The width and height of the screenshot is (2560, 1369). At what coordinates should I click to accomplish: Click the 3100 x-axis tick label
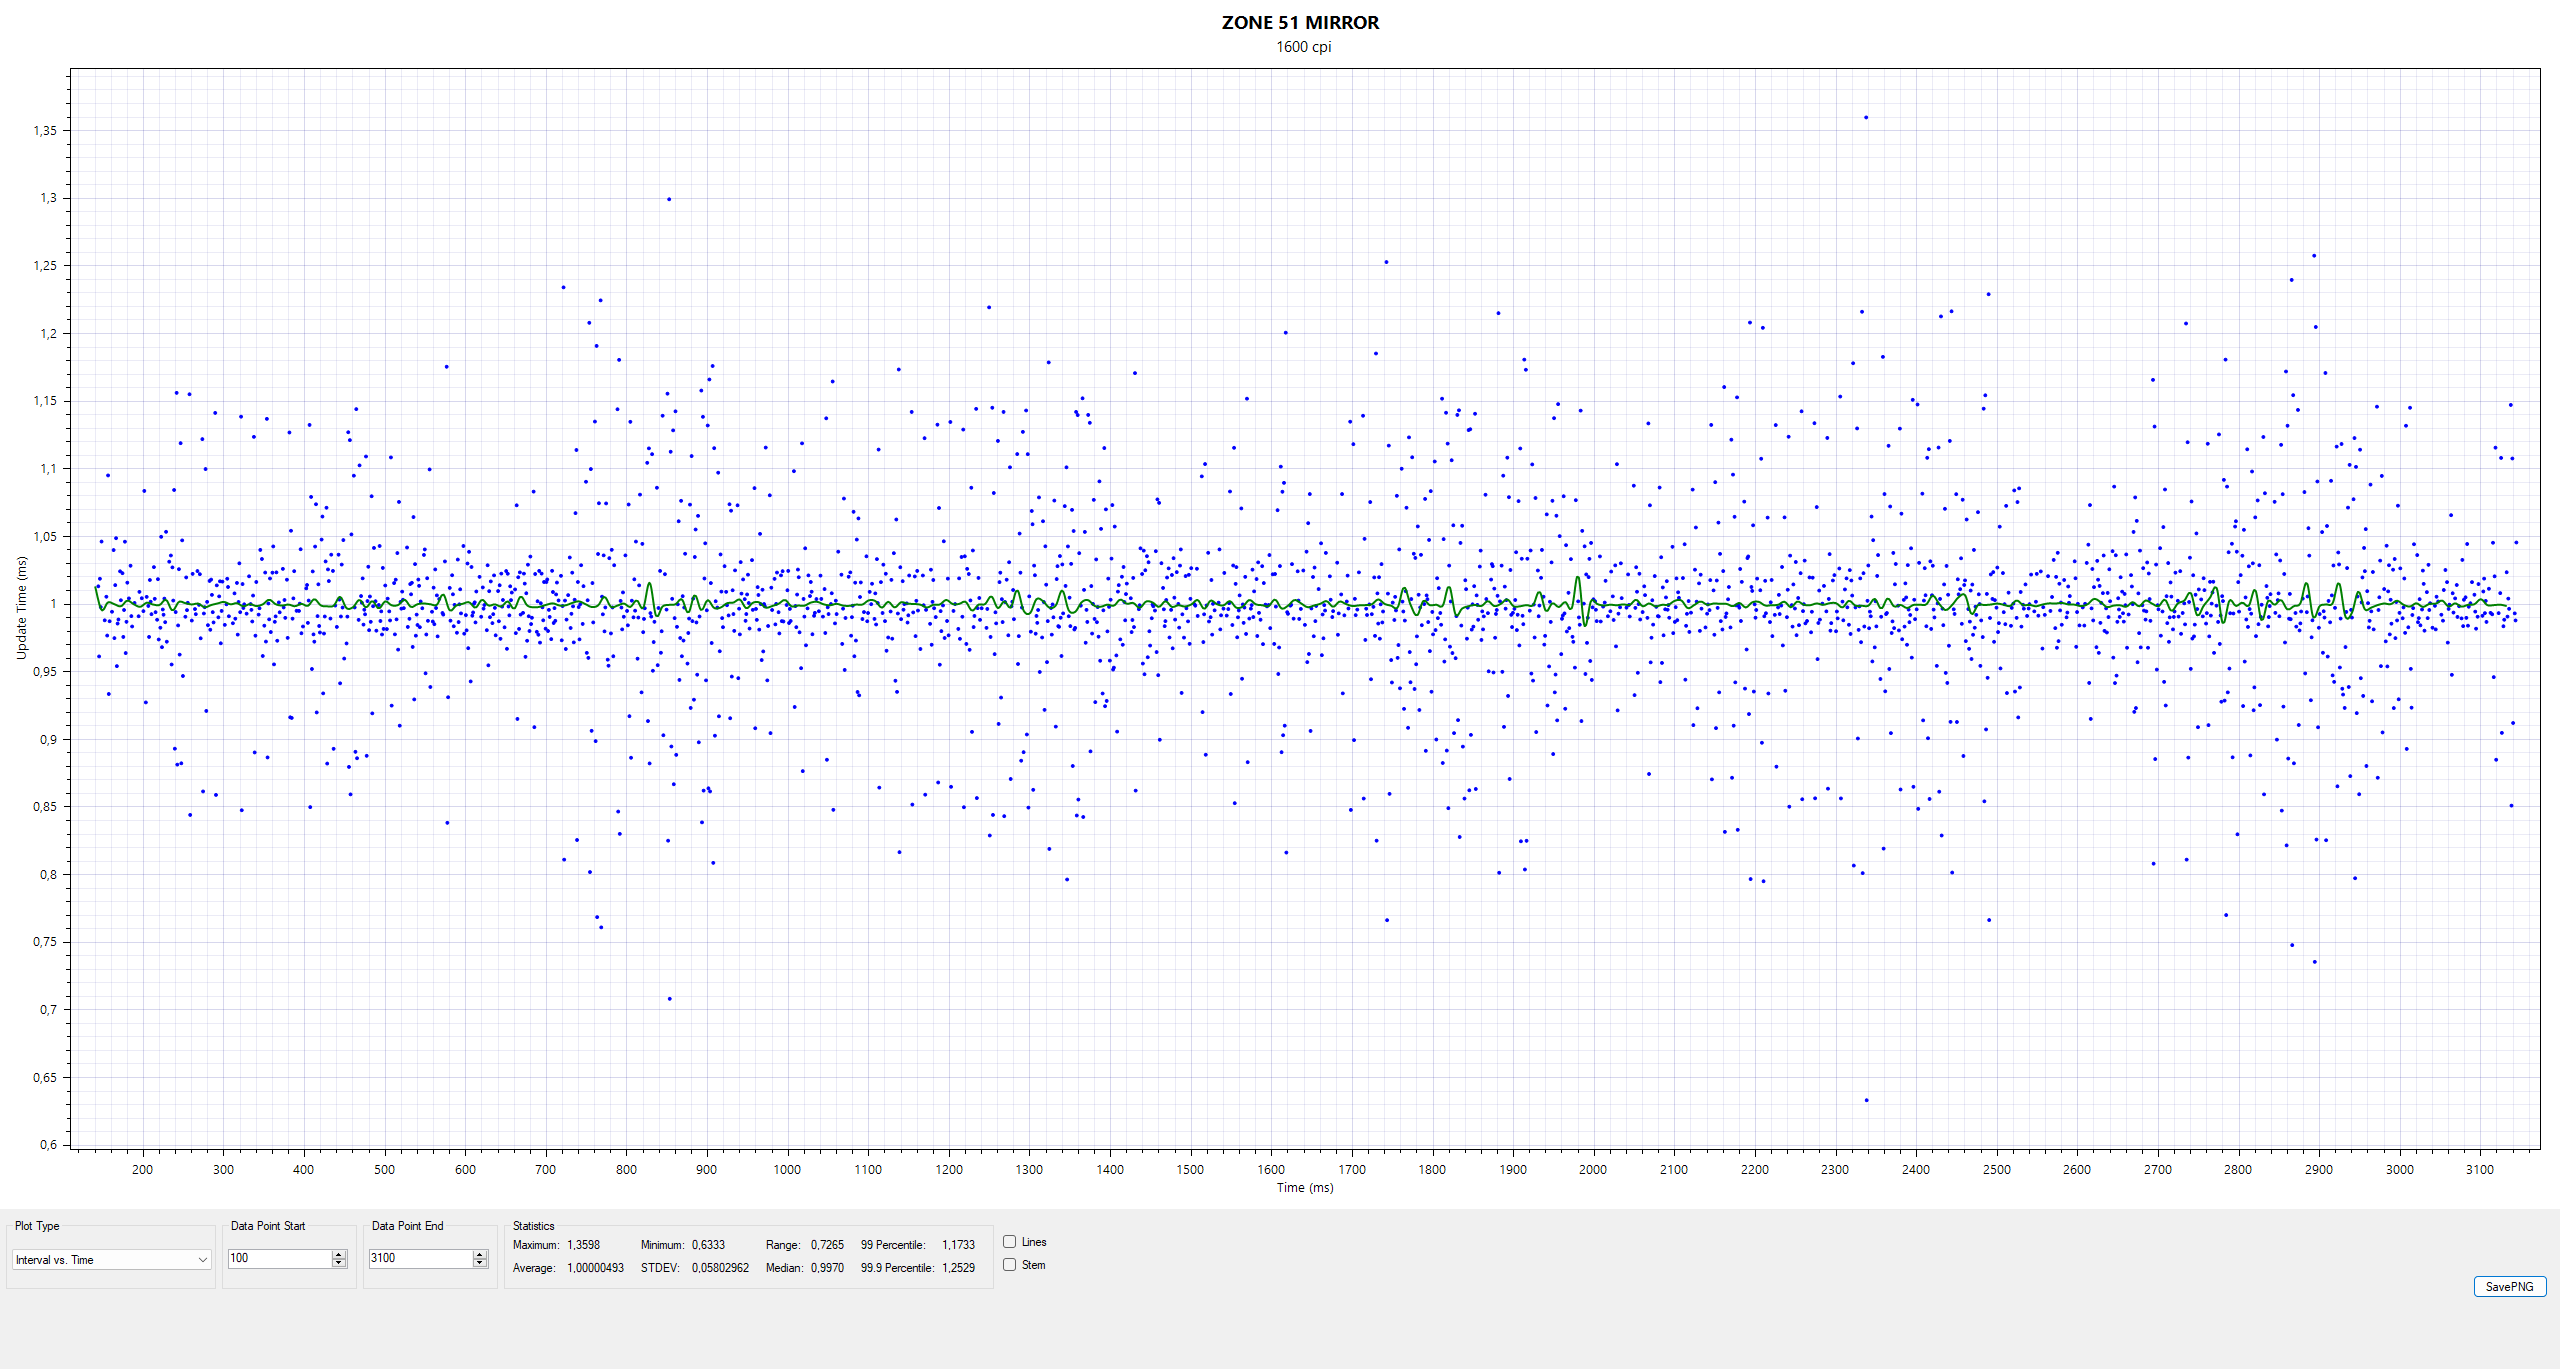2480,1170
